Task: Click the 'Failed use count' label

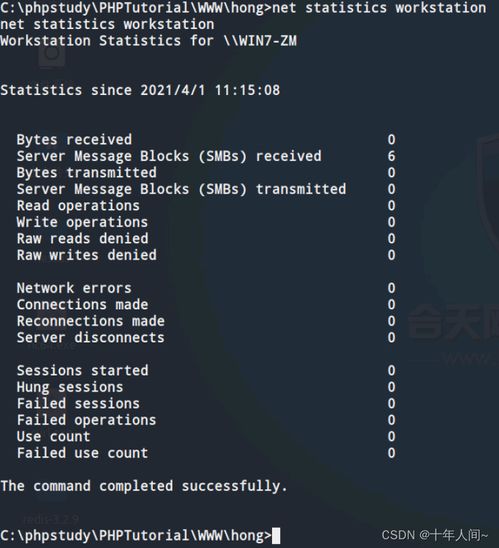Action: point(82,453)
